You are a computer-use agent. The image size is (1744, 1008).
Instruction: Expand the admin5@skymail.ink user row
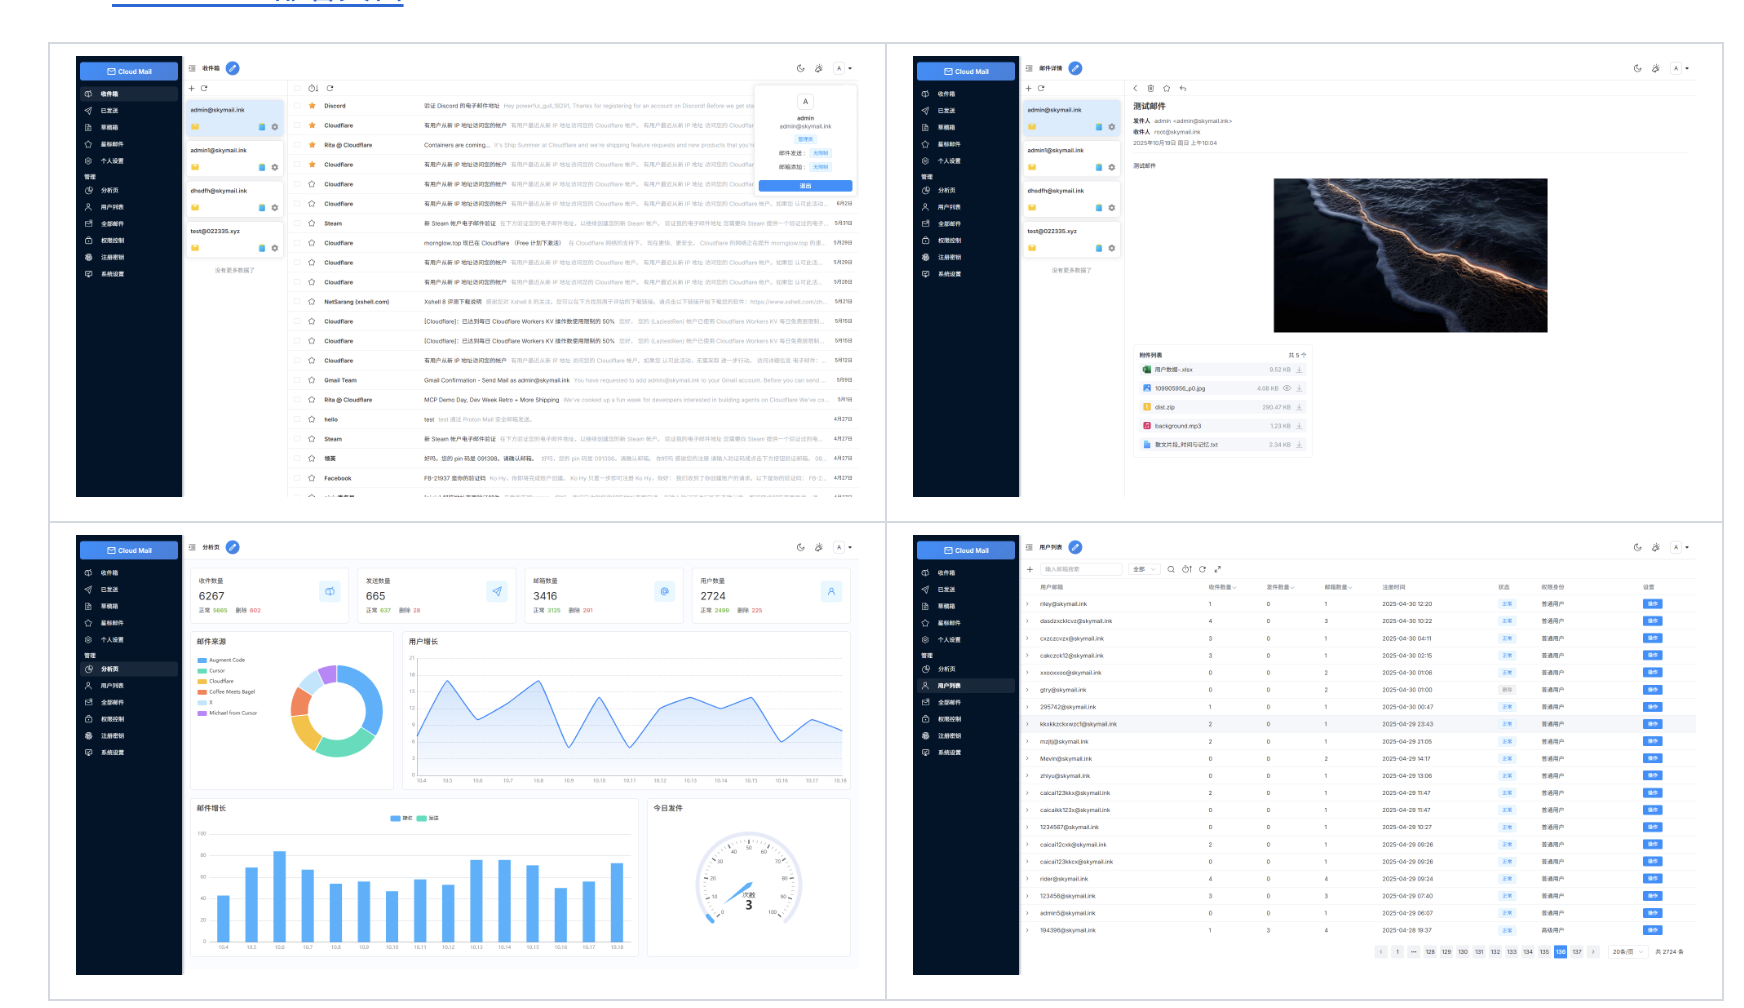tap(1027, 913)
